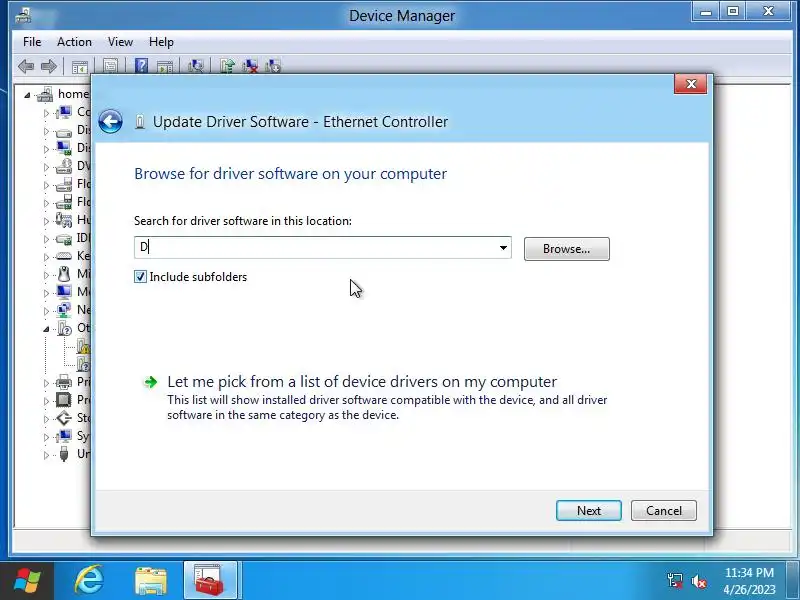Select the Keyboards category icon

click(64, 256)
